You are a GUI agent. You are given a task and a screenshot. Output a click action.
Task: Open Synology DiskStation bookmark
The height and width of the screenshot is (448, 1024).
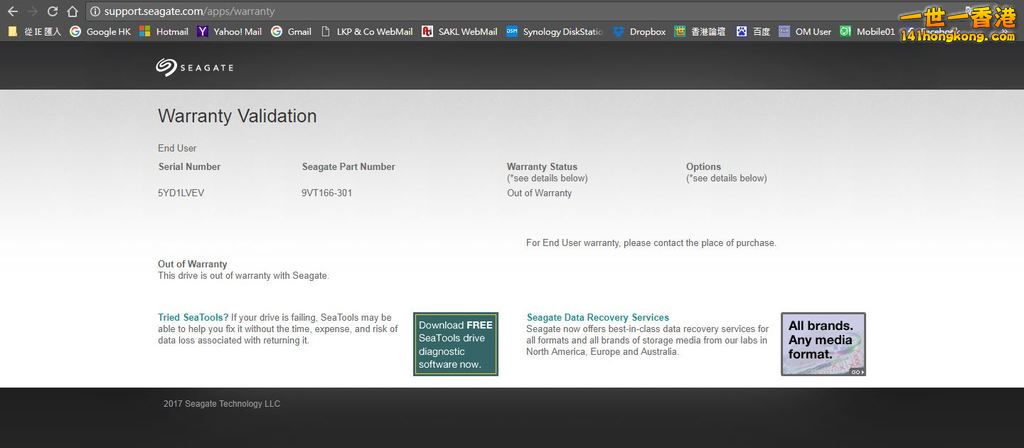coord(554,31)
